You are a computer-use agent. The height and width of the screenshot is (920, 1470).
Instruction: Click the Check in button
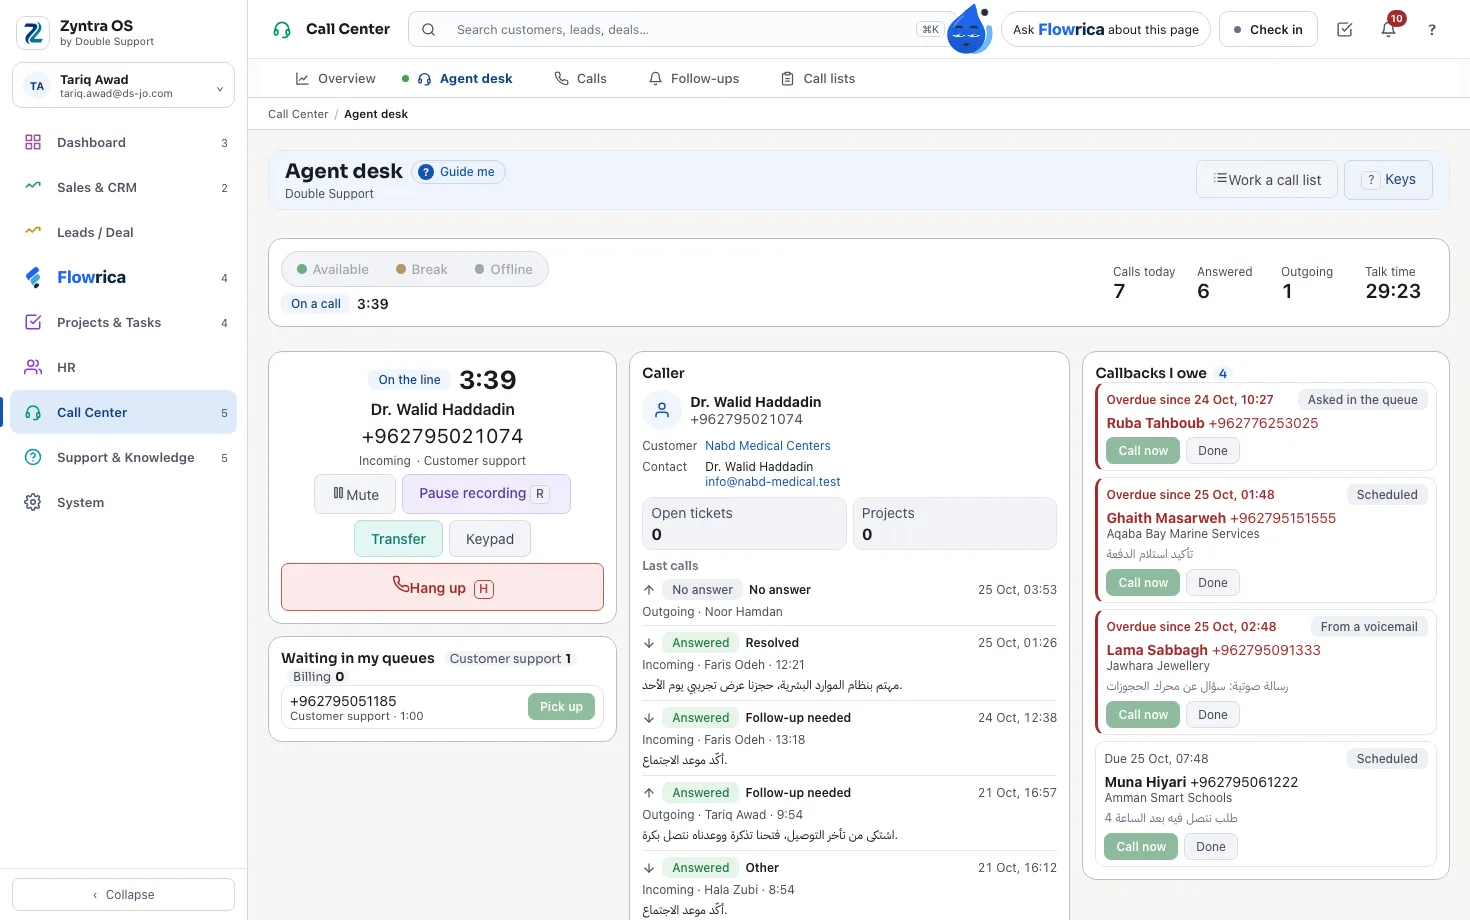1268,30
